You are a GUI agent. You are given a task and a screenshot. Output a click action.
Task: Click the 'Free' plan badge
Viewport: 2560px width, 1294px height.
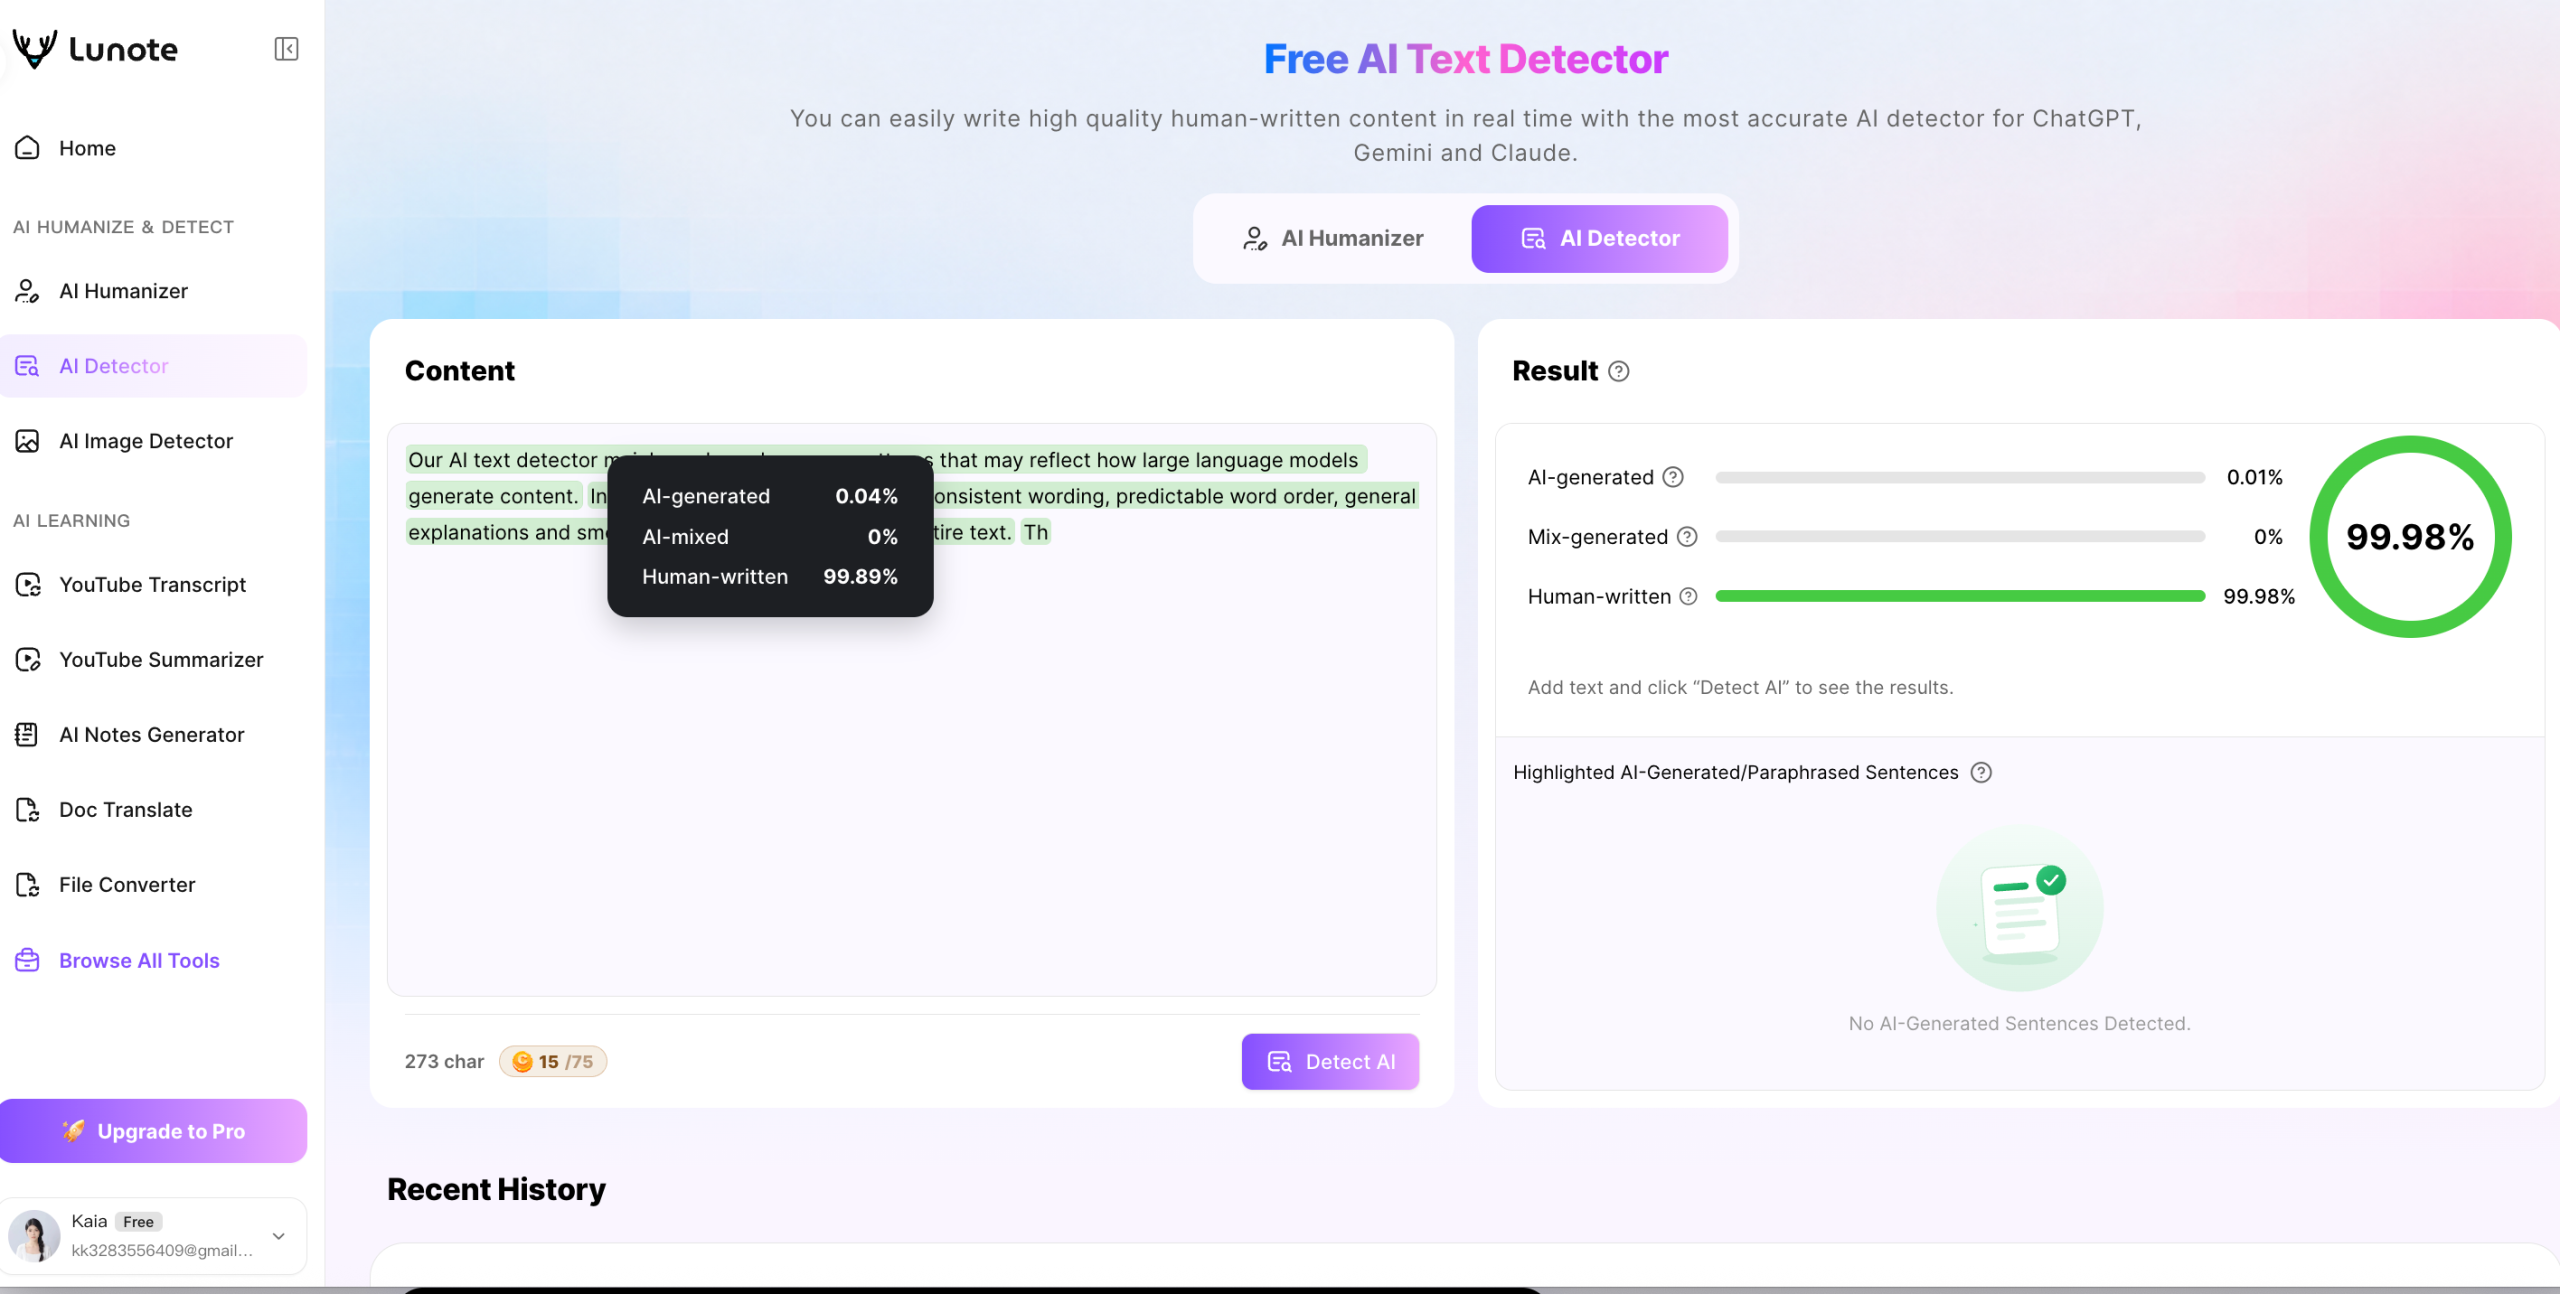click(138, 1222)
